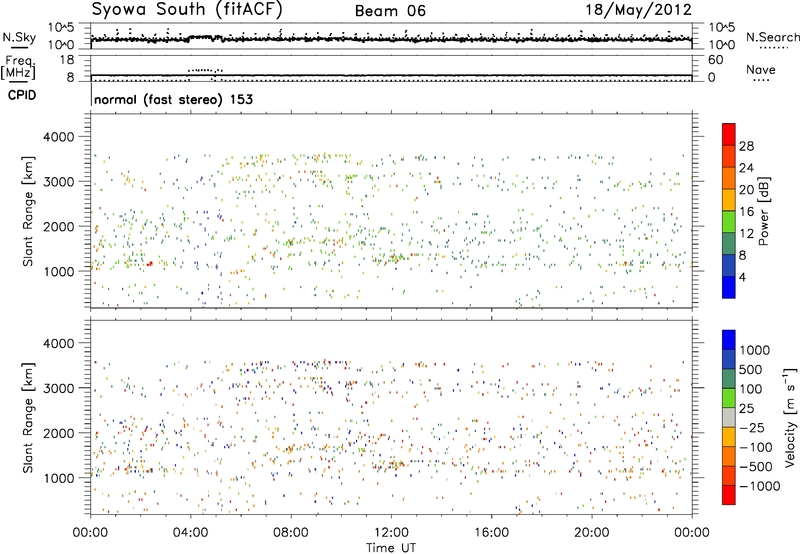Click the date '18/May/2012'
The image size is (800, 554).
point(638,10)
